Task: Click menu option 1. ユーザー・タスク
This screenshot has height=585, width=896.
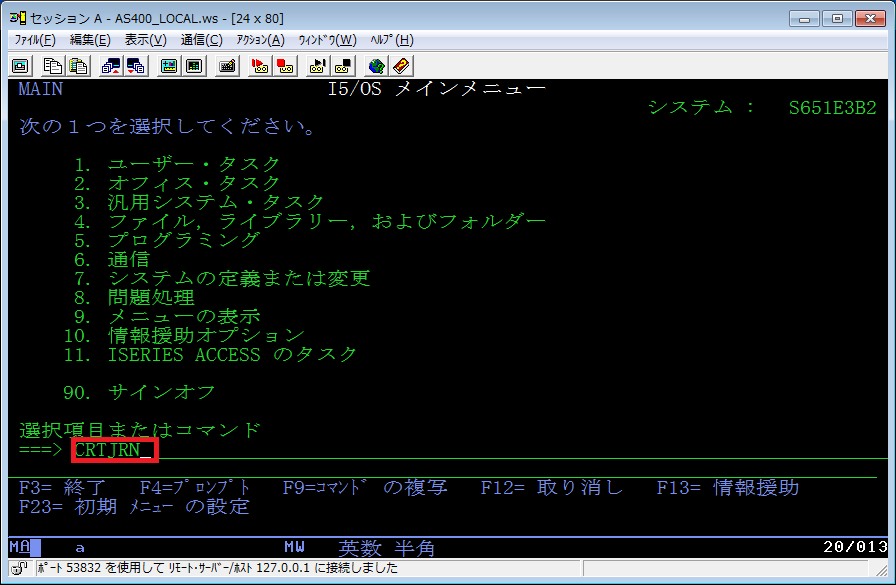Action: pos(178,165)
